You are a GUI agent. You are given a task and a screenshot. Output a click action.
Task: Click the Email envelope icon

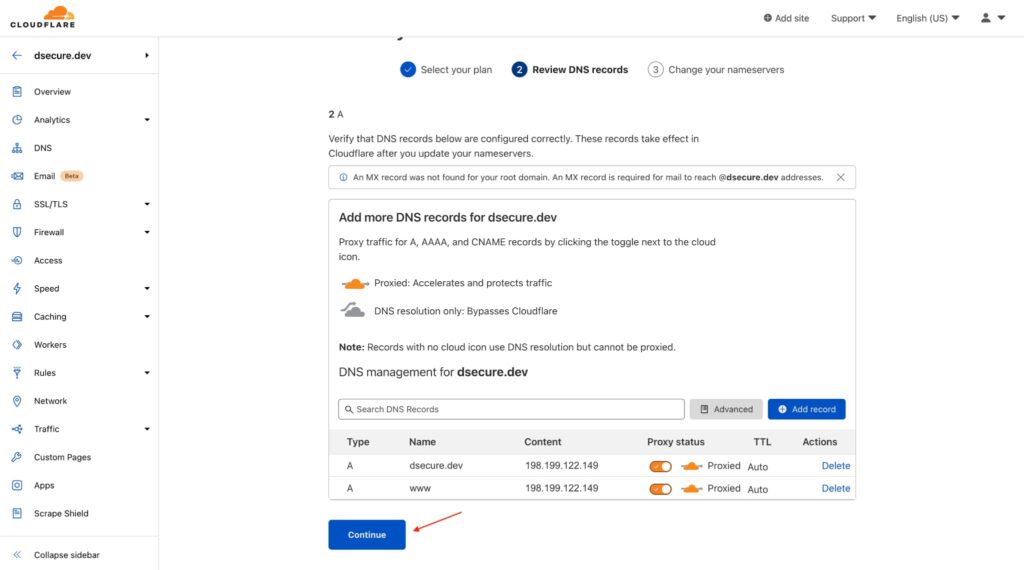click(17, 176)
